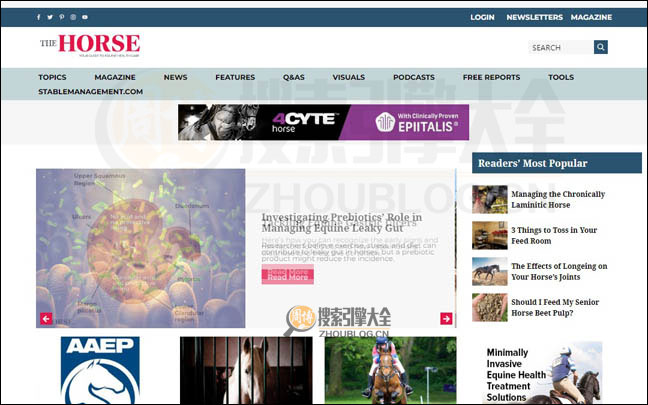Viewport: 648px width, 405px height.
Task: Open Free Reports menu item
Action: coord(491,77)
